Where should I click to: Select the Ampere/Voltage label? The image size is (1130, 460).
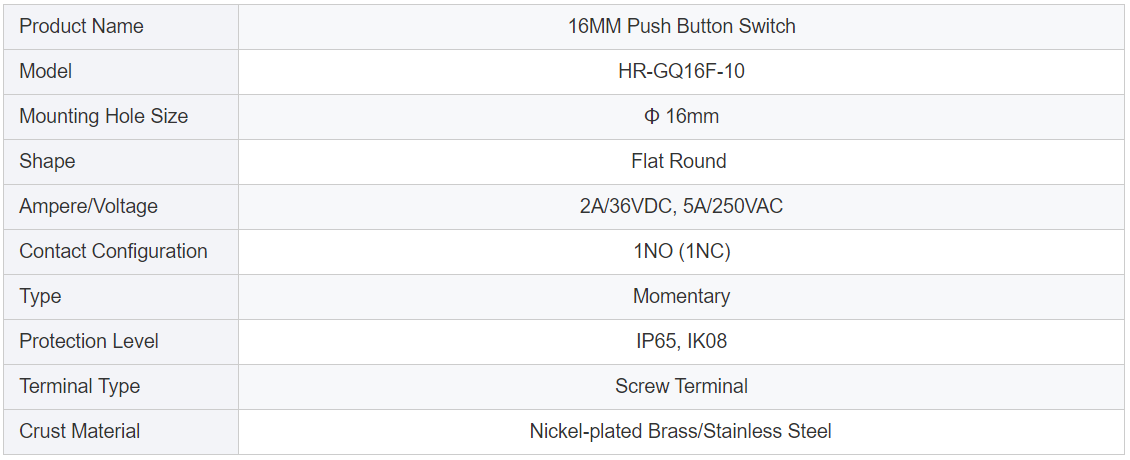(88, 207)
